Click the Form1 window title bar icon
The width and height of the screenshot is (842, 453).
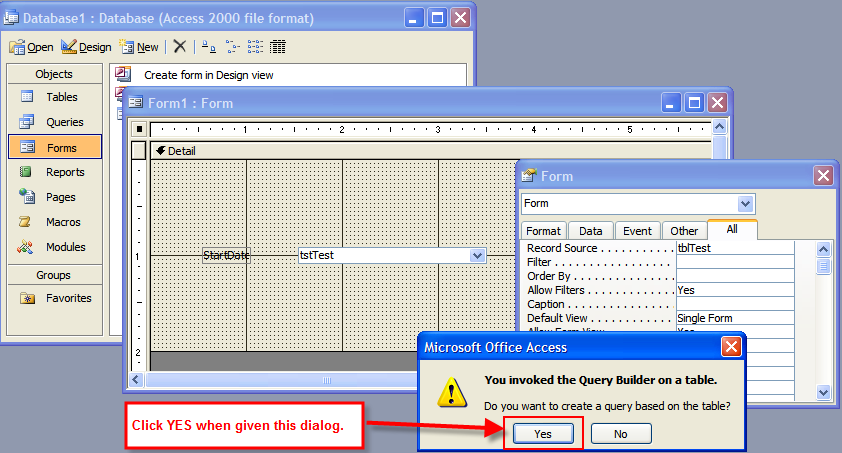tap(135, 103)
